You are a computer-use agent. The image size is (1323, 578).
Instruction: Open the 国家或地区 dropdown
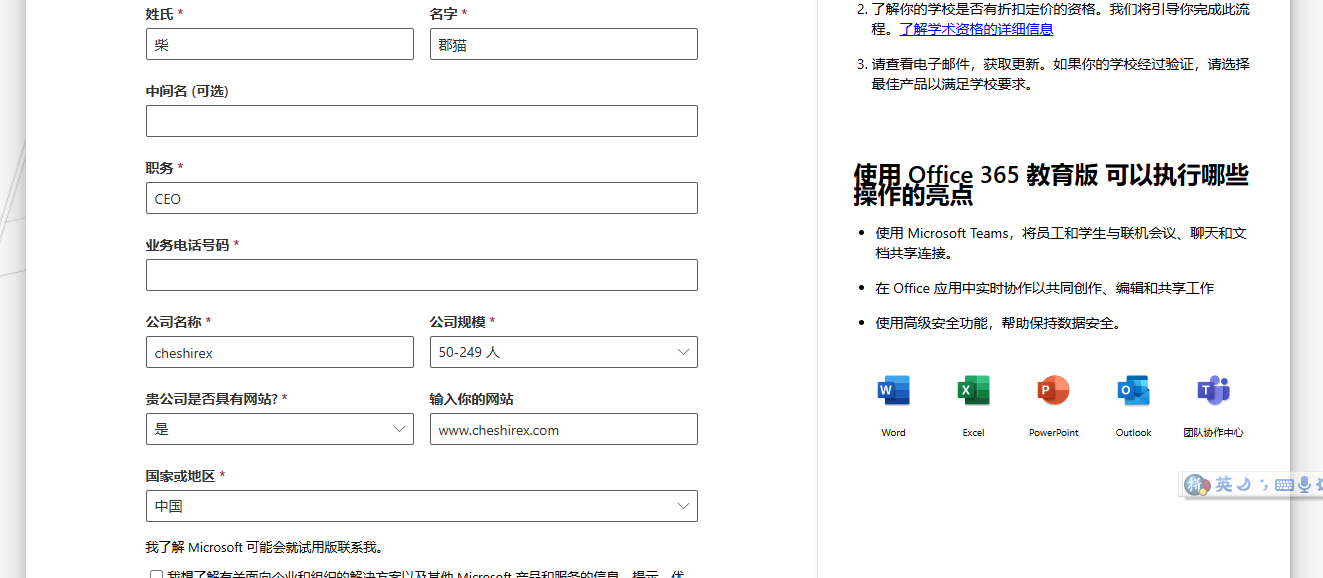421,506
